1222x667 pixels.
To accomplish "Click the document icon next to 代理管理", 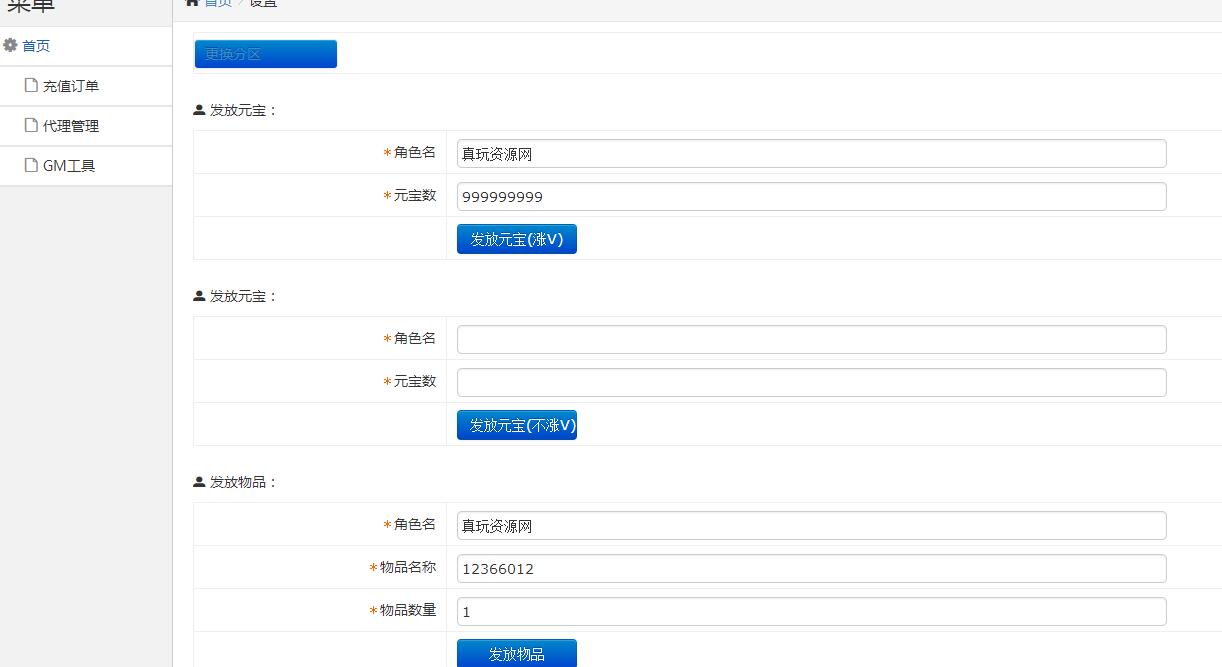I will coord(32,125).
